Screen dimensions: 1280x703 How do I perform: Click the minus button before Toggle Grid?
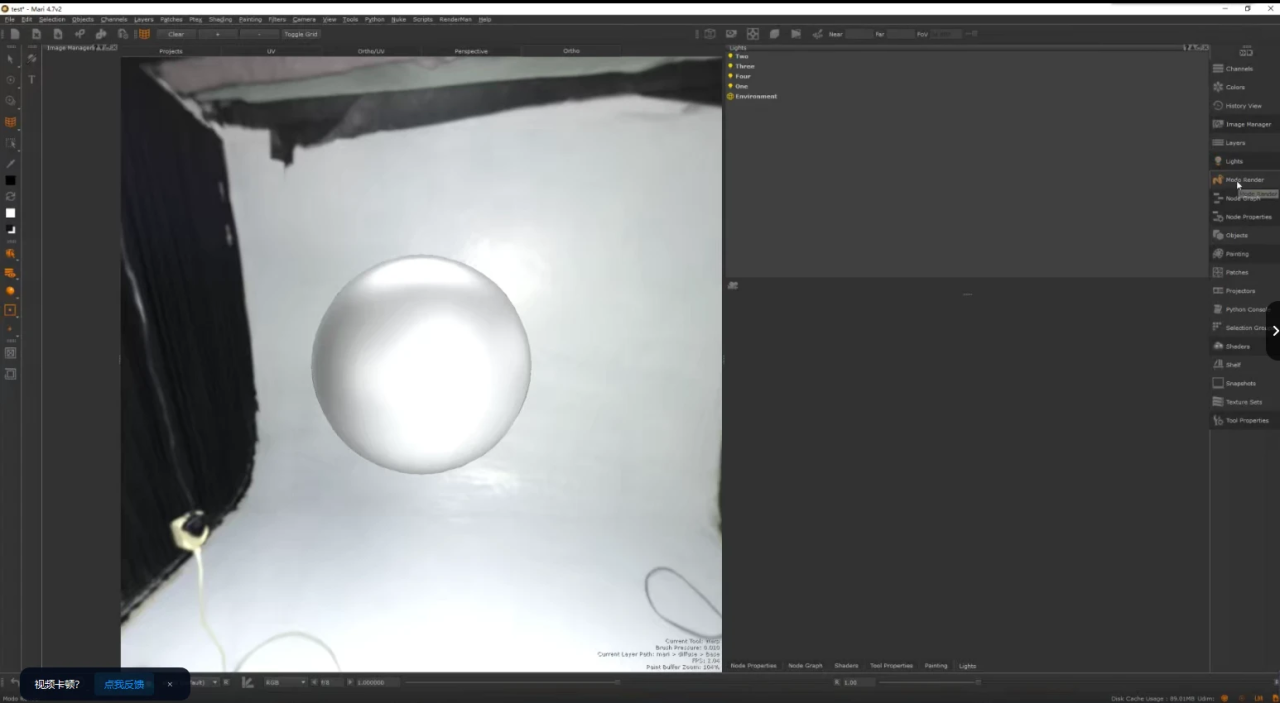tap(260, 34)
